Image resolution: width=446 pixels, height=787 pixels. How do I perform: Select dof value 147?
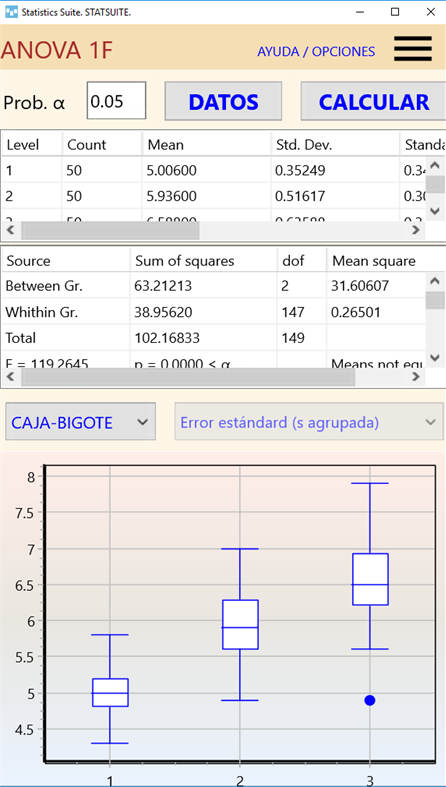coord(293,313)
